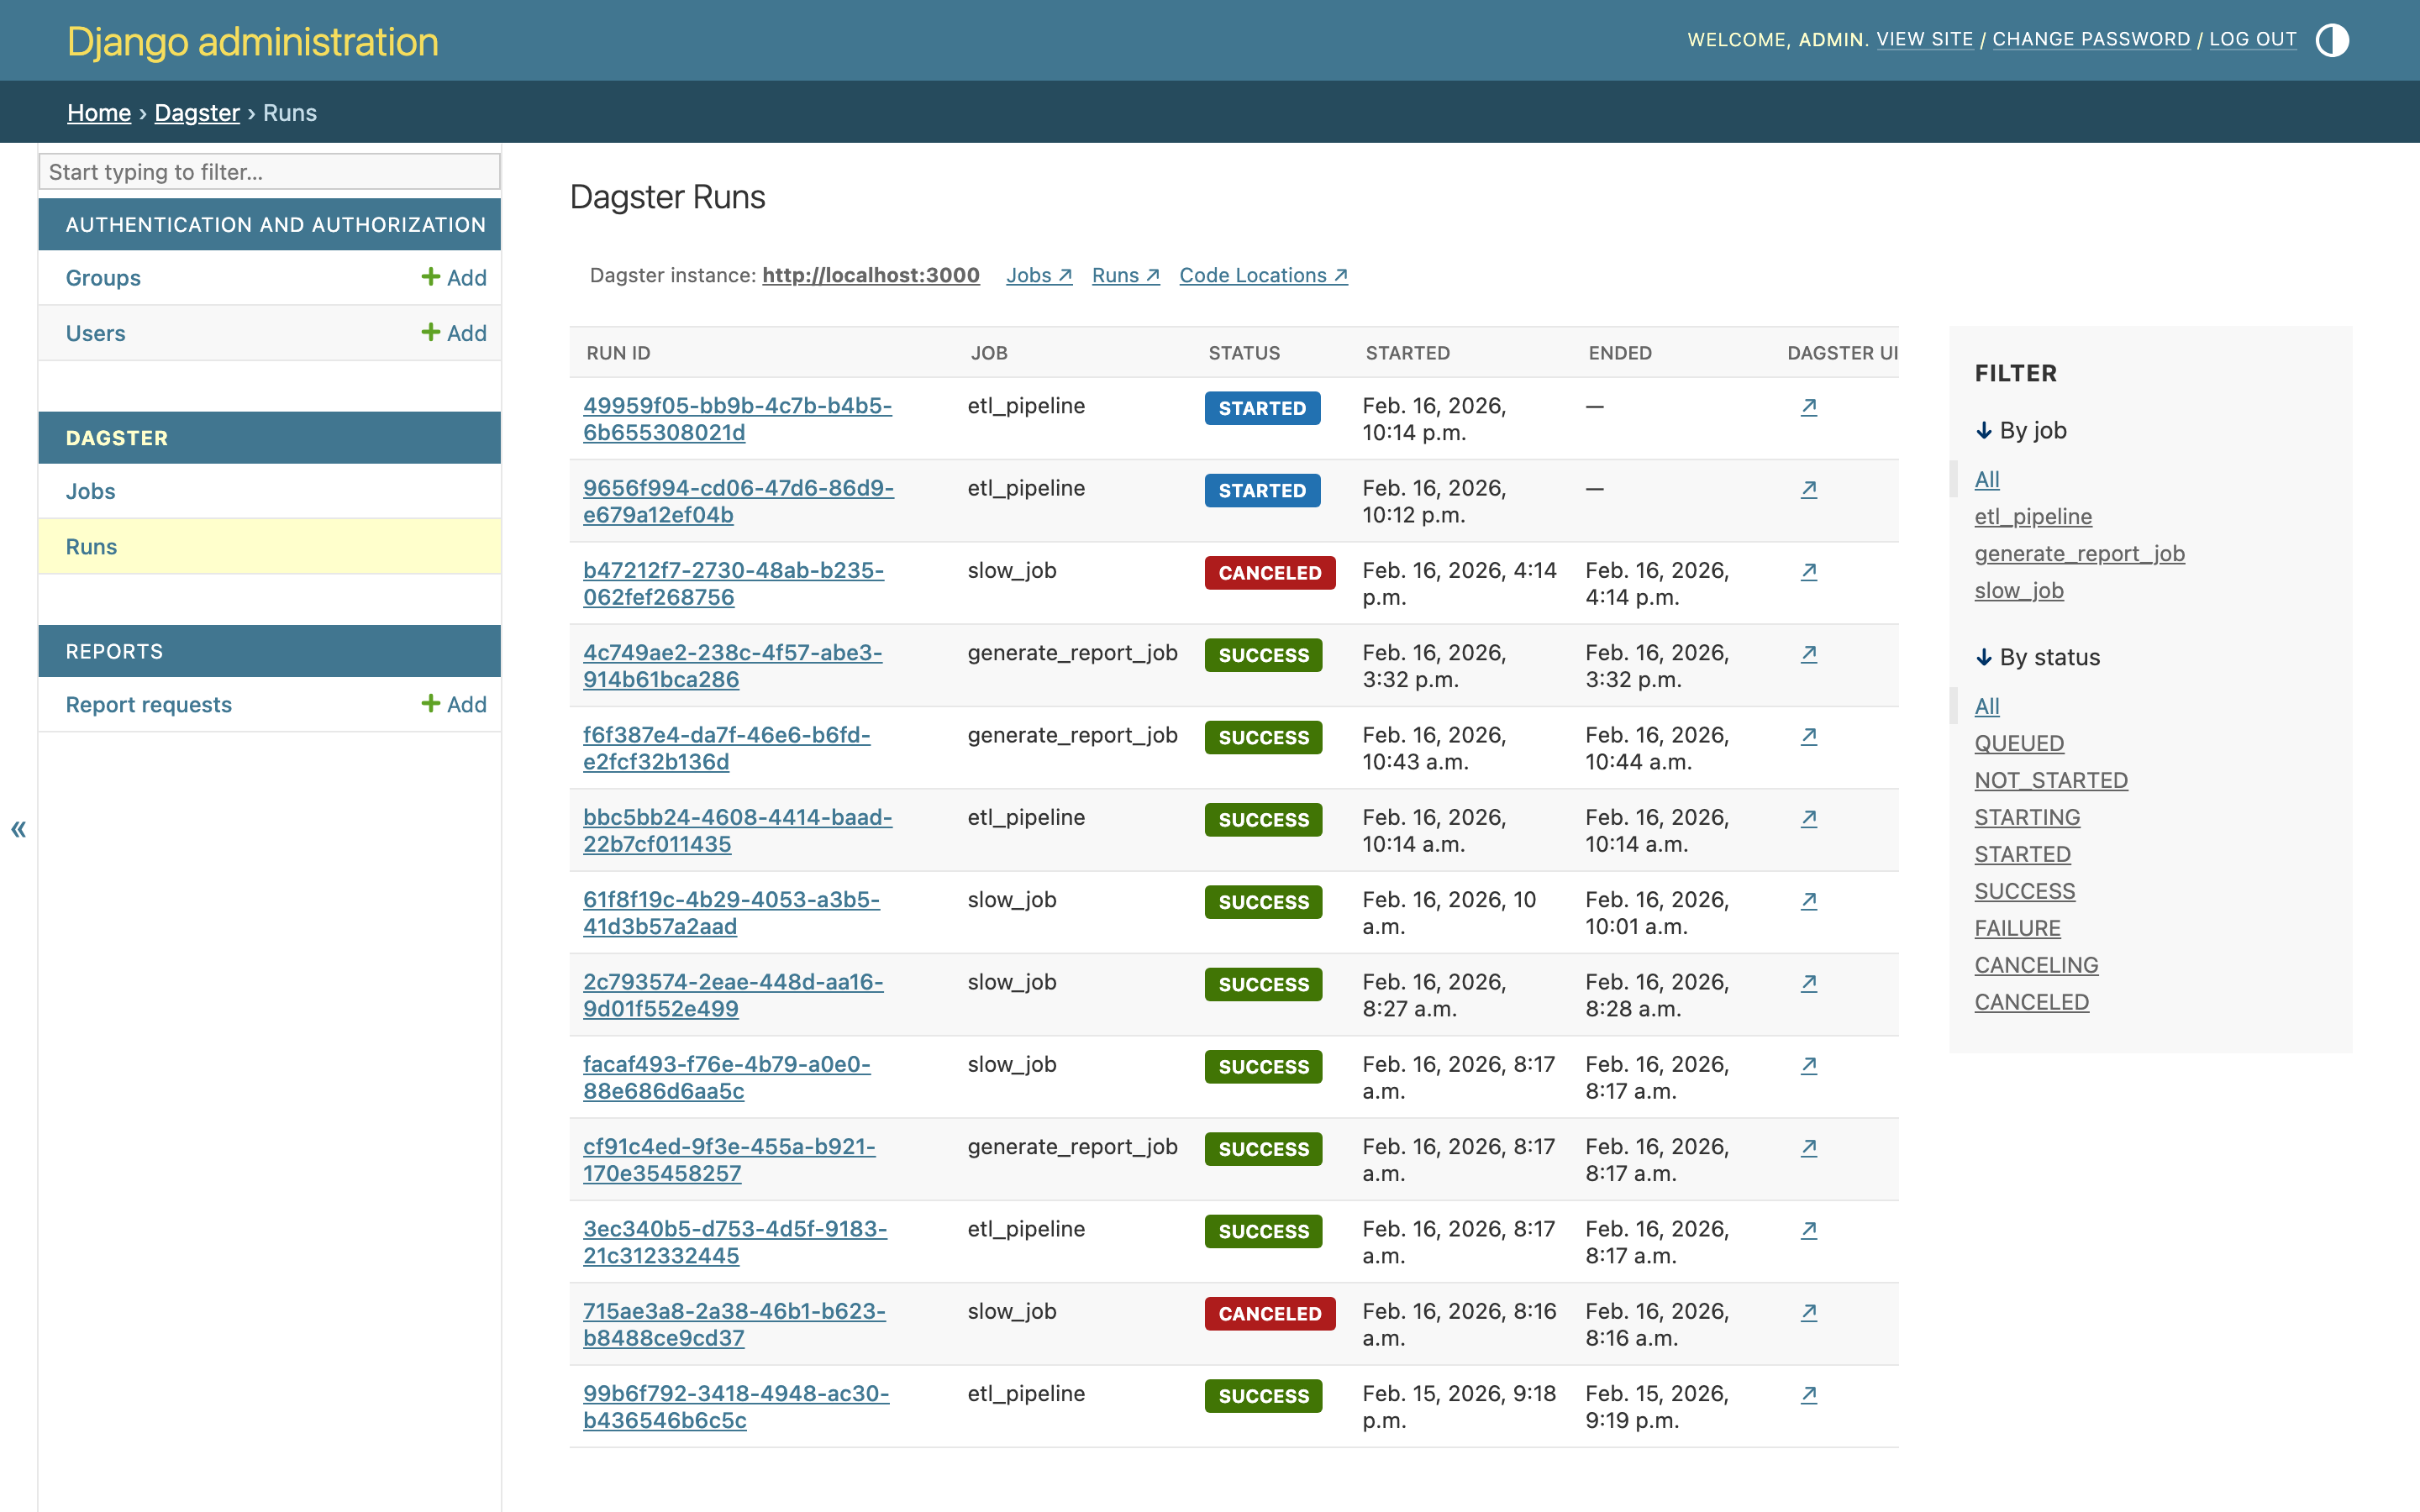Open run 4c749ae2-238c-4f57-abe3-914b61bca286

(732, 666)
